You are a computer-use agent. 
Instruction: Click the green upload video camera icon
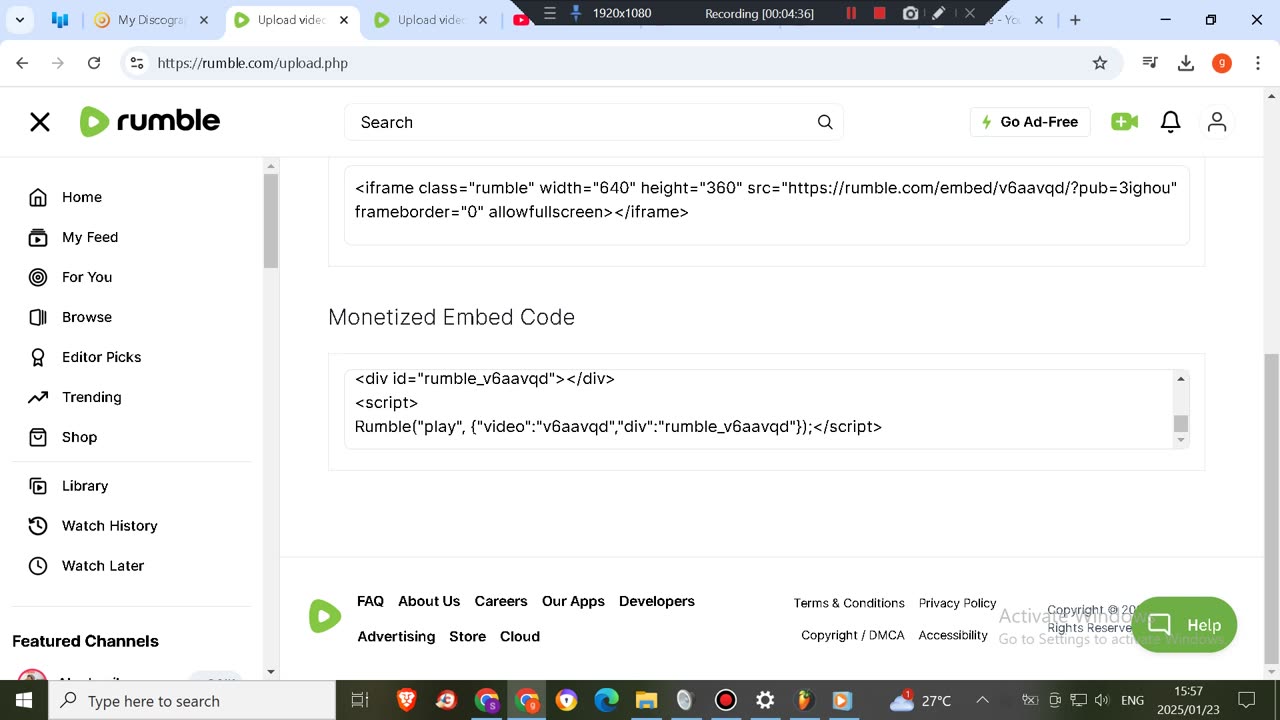click(x=1124, y=122)
